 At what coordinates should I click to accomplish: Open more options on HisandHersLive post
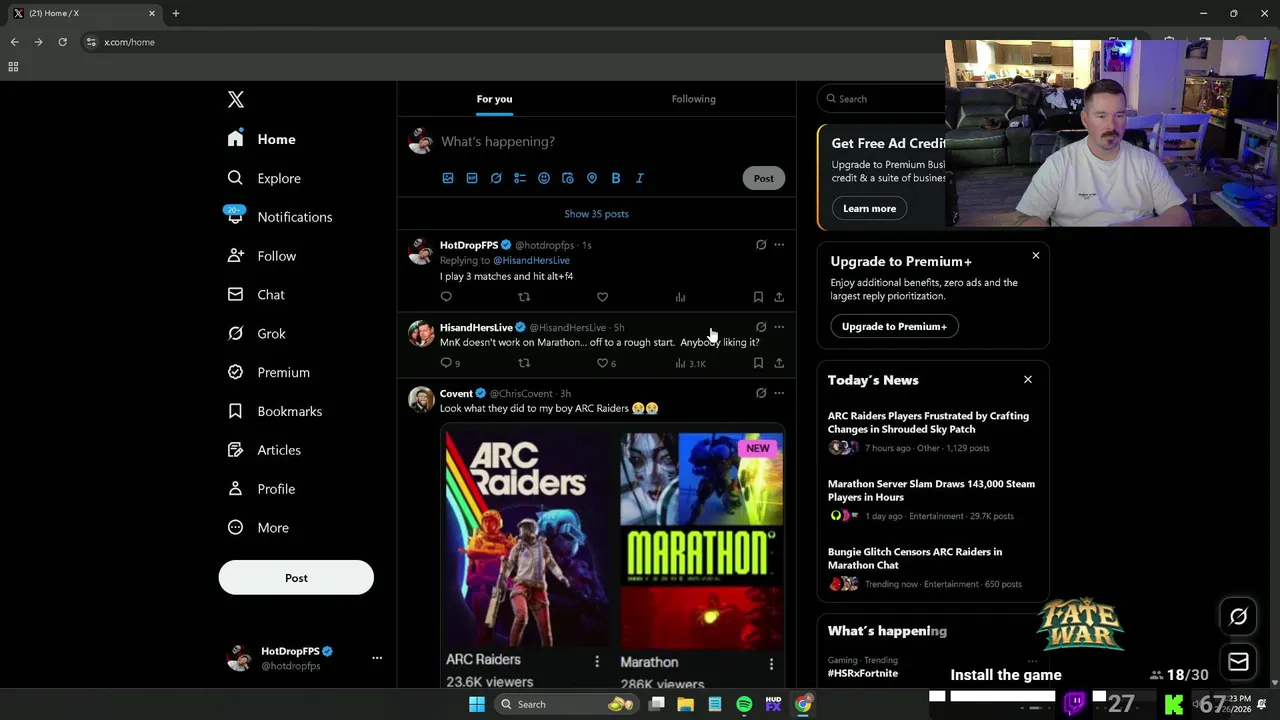[779, 327]
